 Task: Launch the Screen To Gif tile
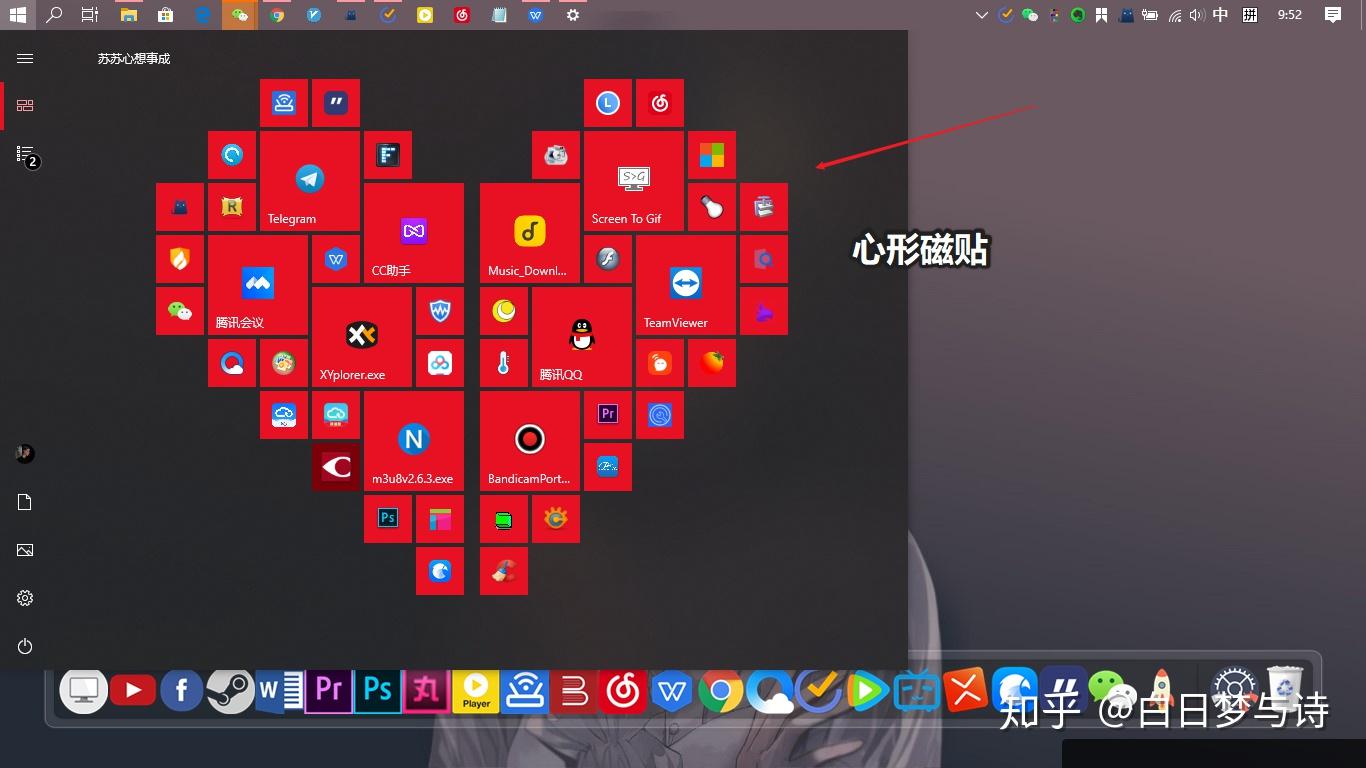tap(634, 181)
